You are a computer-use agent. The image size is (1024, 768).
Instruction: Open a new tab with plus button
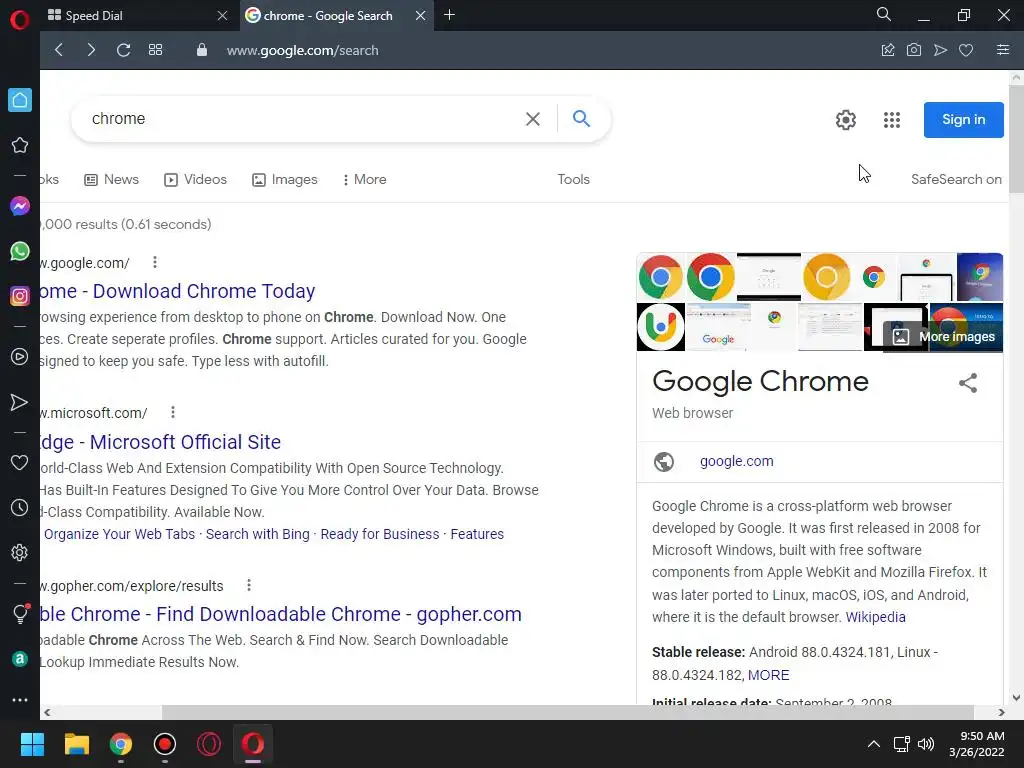click(449, 15)
